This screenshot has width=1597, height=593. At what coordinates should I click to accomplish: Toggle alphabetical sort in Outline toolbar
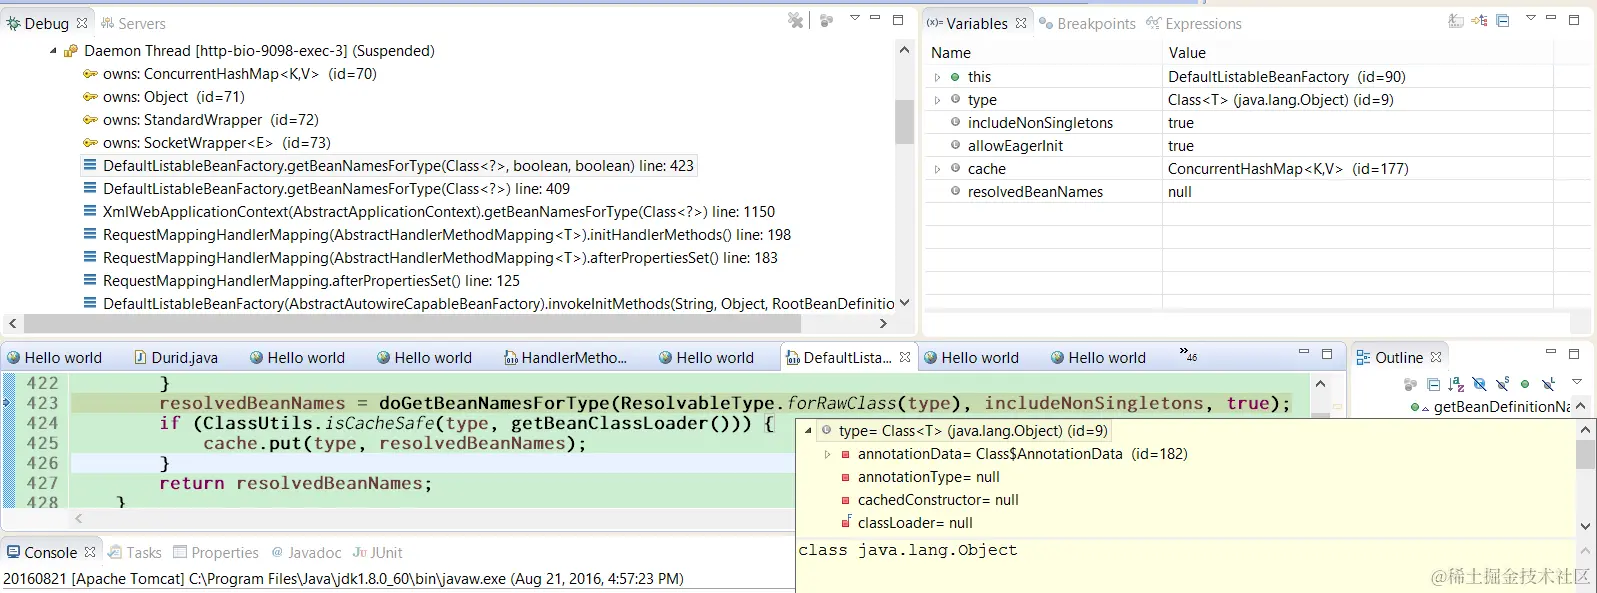(1456, 384)
